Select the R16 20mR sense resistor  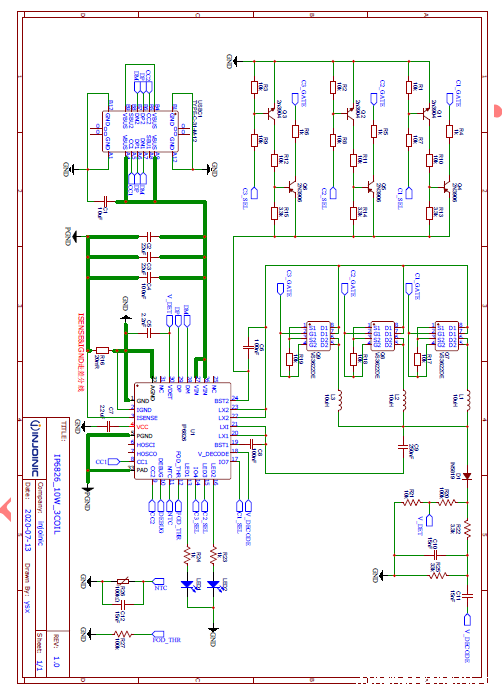pyautogui.click(x=103, y=351)
